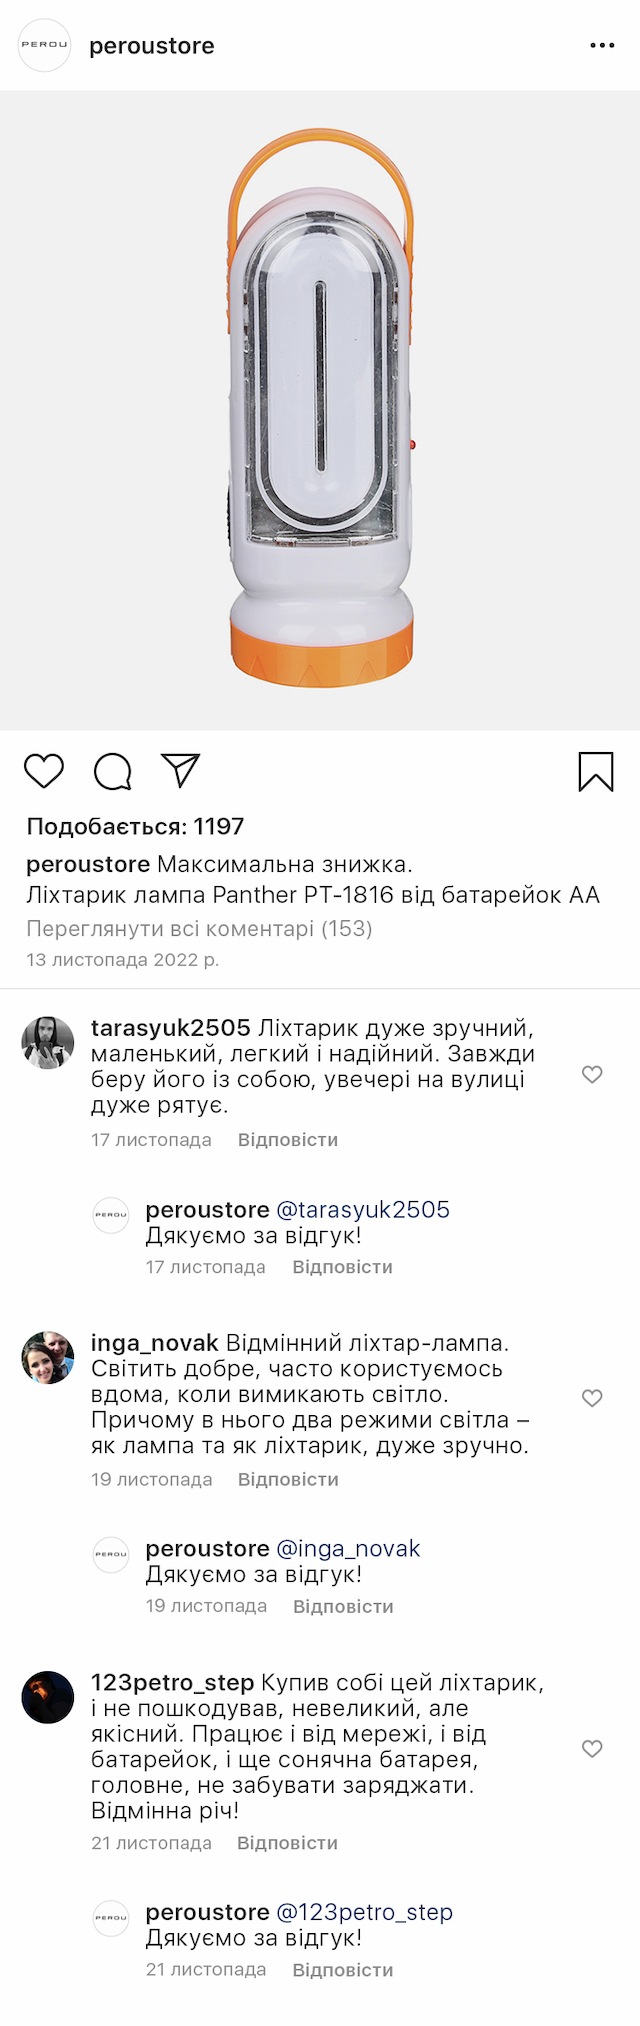The height and width of the screenshot is (2026, 640).
Task: Share post via paper plane icon
Action: [x=181, y=770]
